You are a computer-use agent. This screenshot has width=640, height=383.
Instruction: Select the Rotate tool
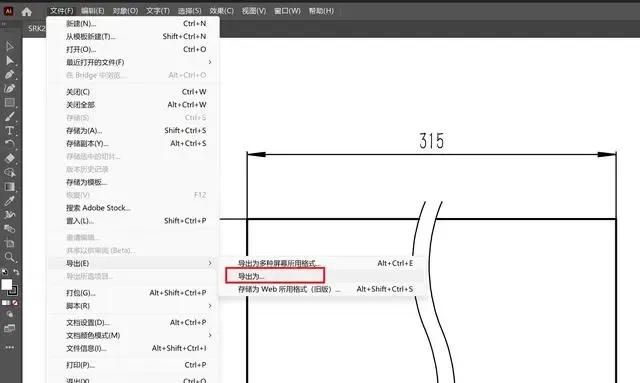click(9, 144)
